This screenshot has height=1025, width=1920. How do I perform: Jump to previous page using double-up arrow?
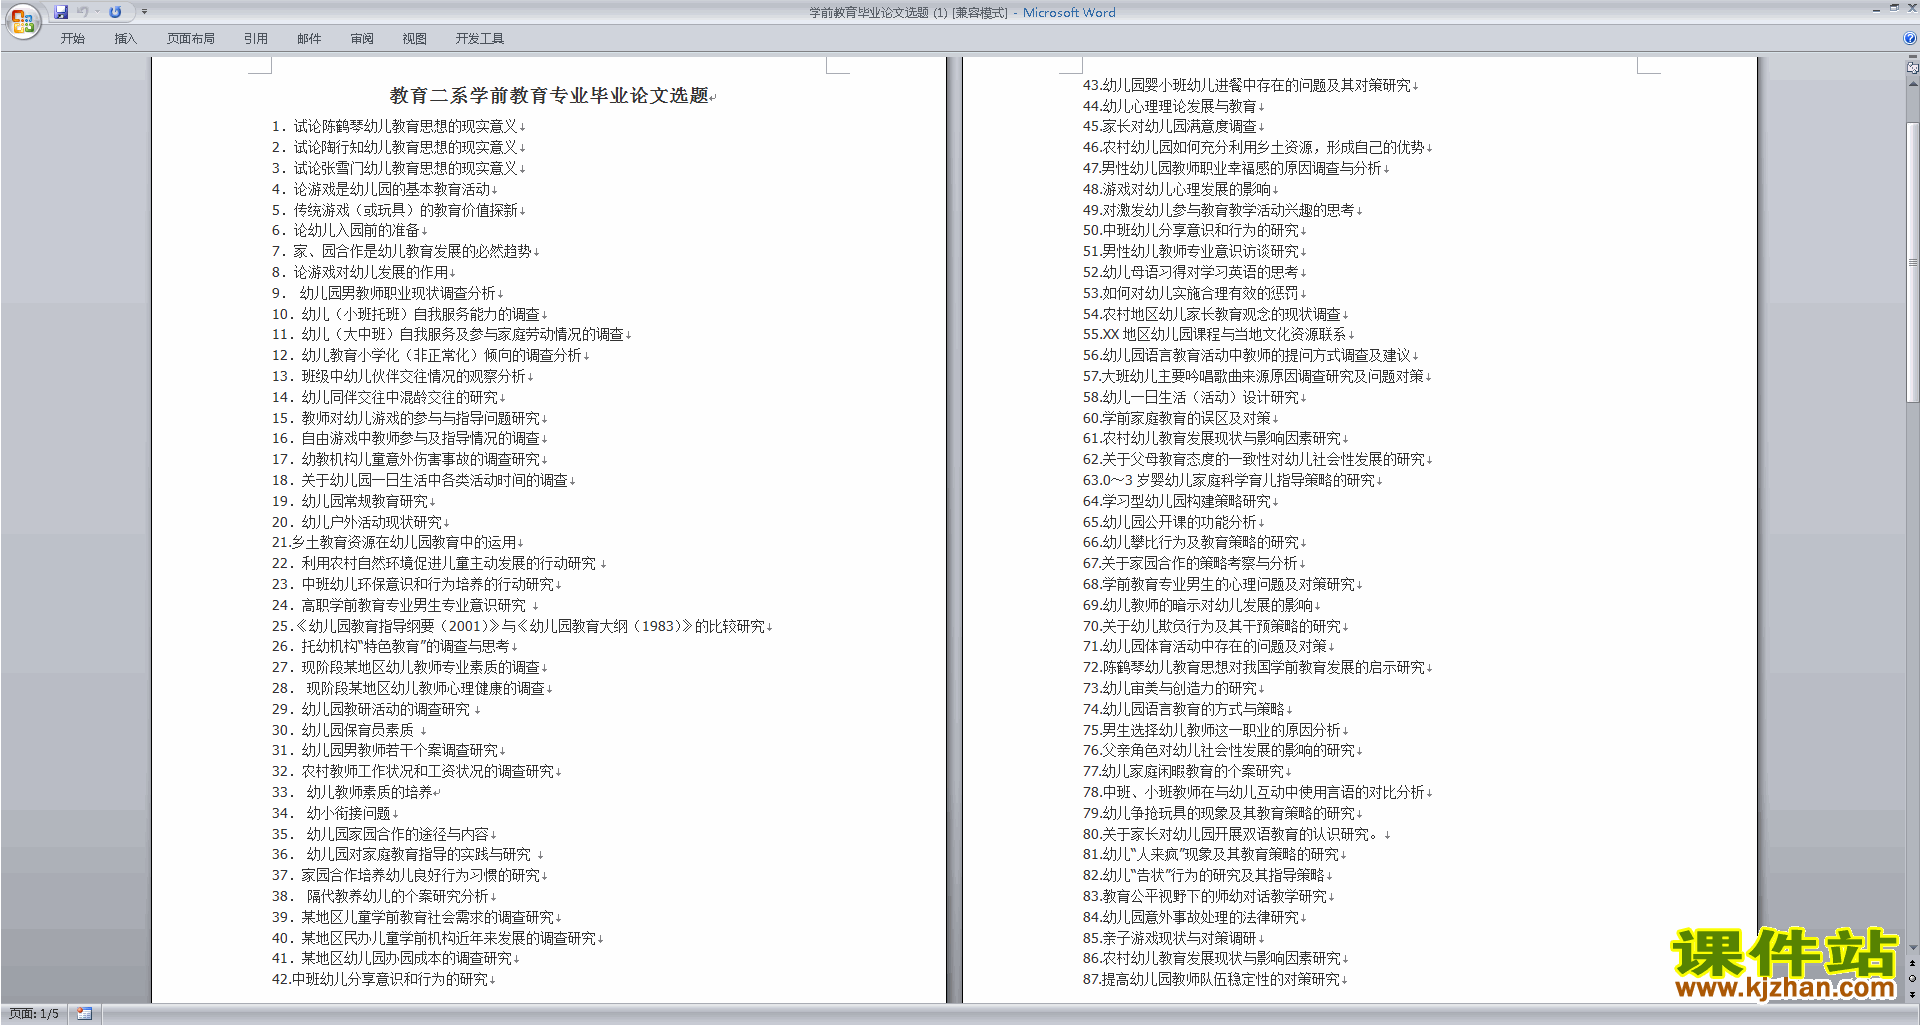click(1912, 963)
